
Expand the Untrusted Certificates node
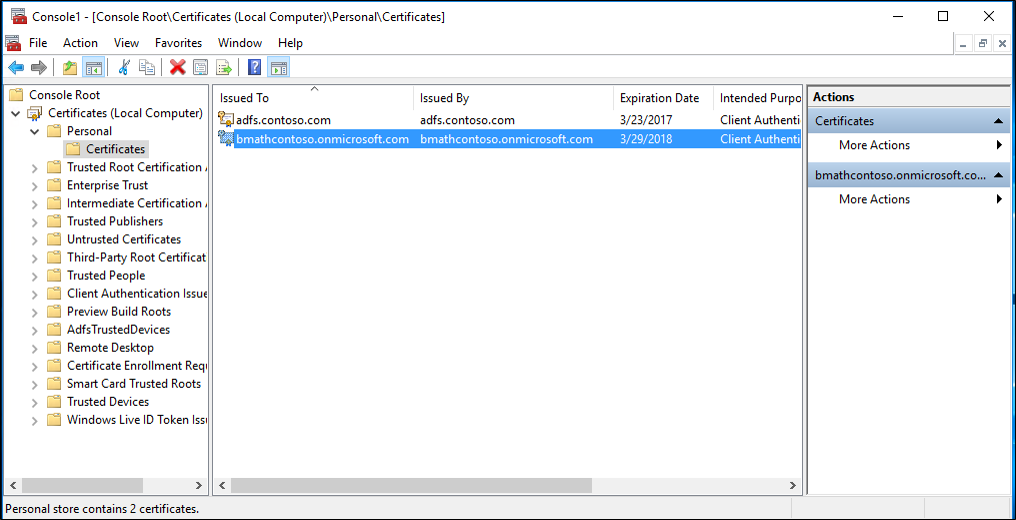click(x=34, y=240)
